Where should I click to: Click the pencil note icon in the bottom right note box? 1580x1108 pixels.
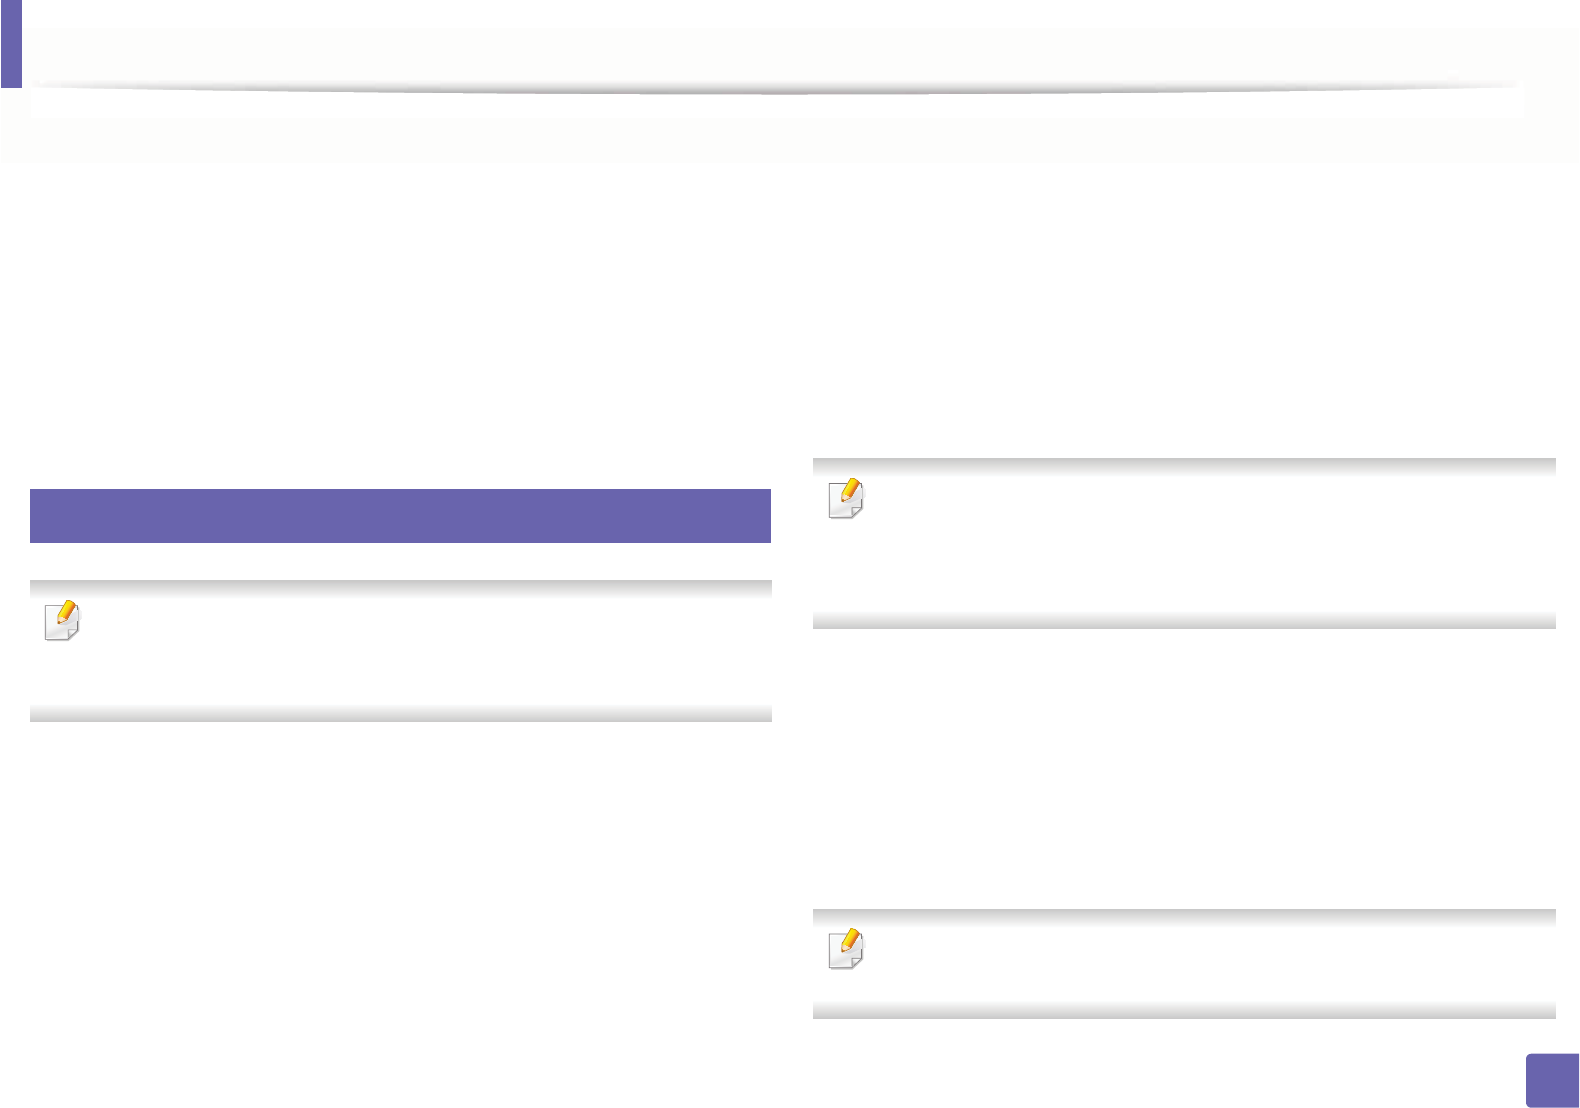[846, 948]
